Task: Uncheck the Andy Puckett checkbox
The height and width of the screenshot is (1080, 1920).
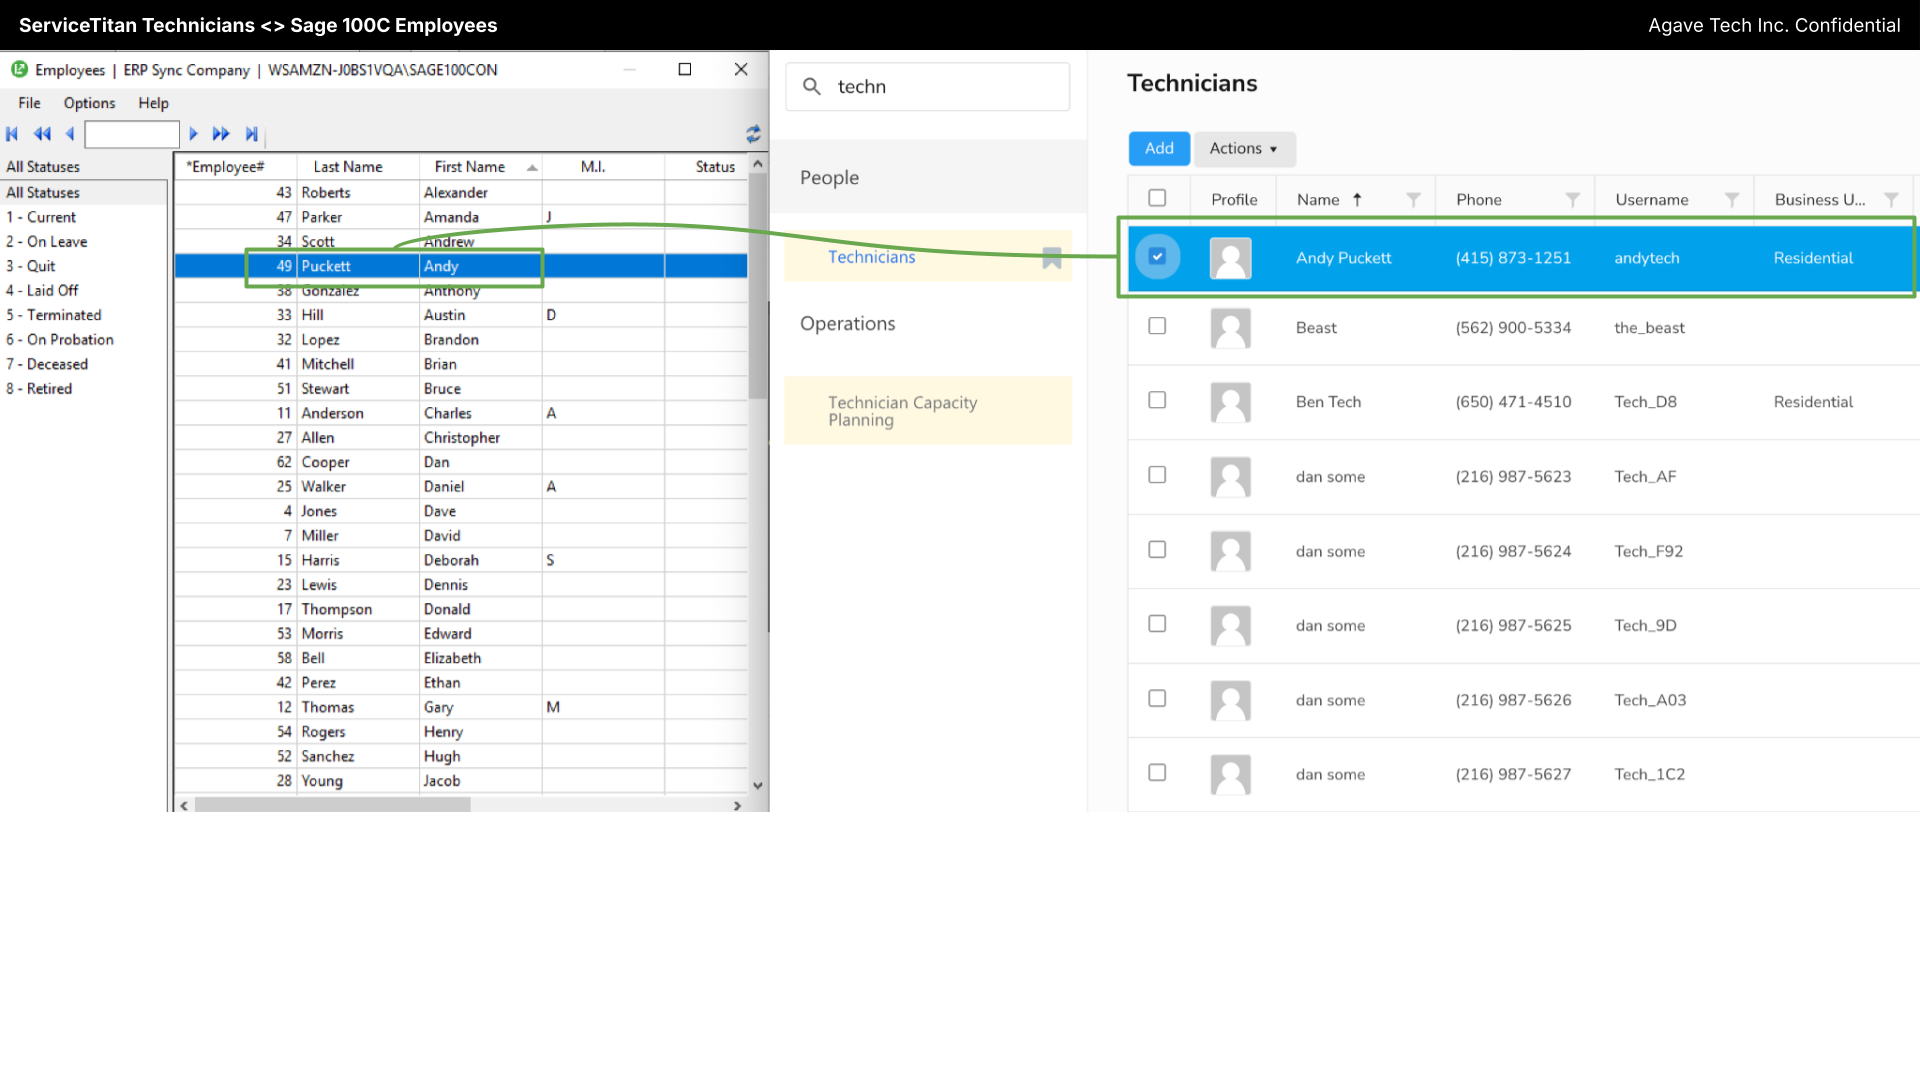Action: coord(1157,257)
